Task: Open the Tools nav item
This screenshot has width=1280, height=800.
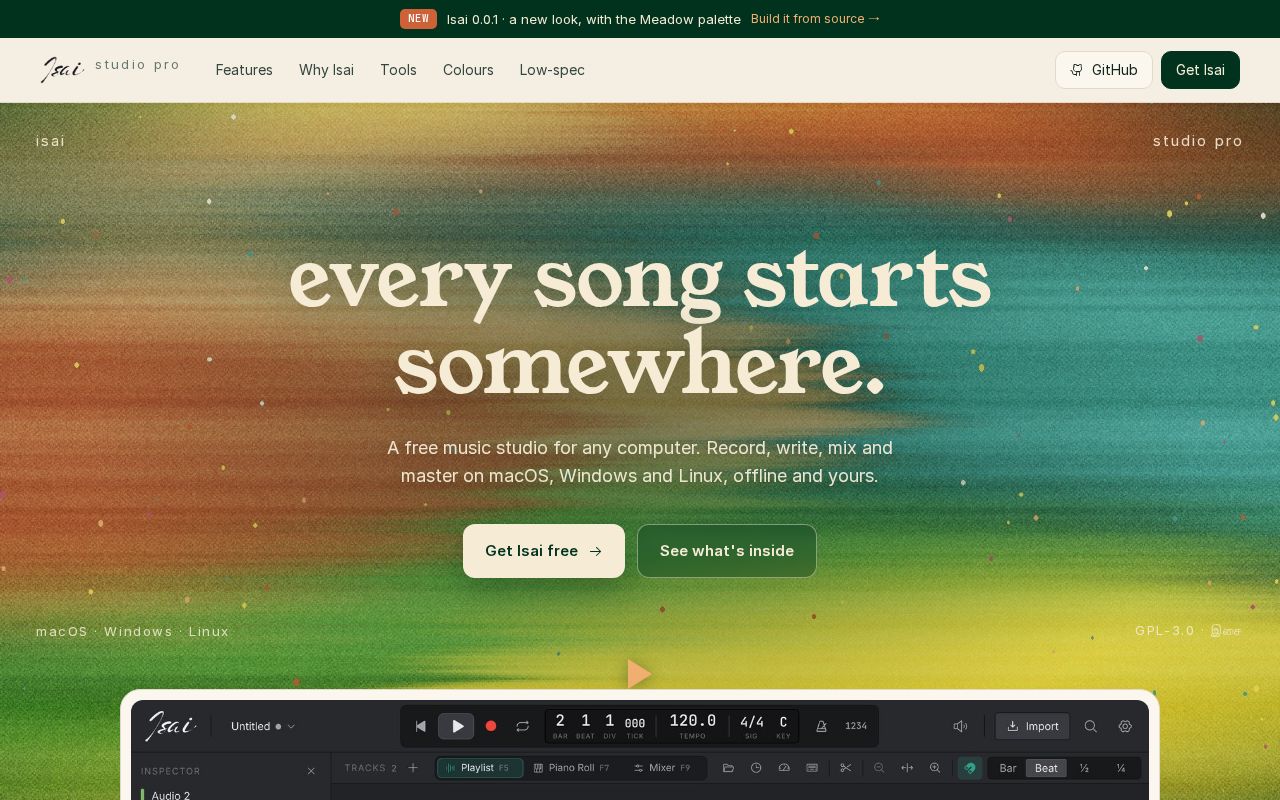Action: (x=398, y=70)
